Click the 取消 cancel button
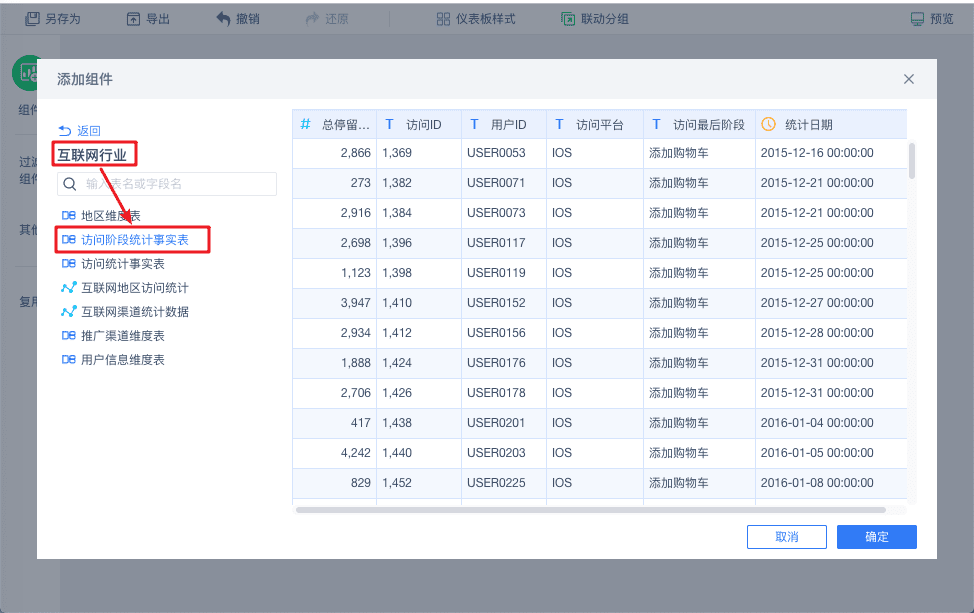974x613 pixels. click(787, 537)
